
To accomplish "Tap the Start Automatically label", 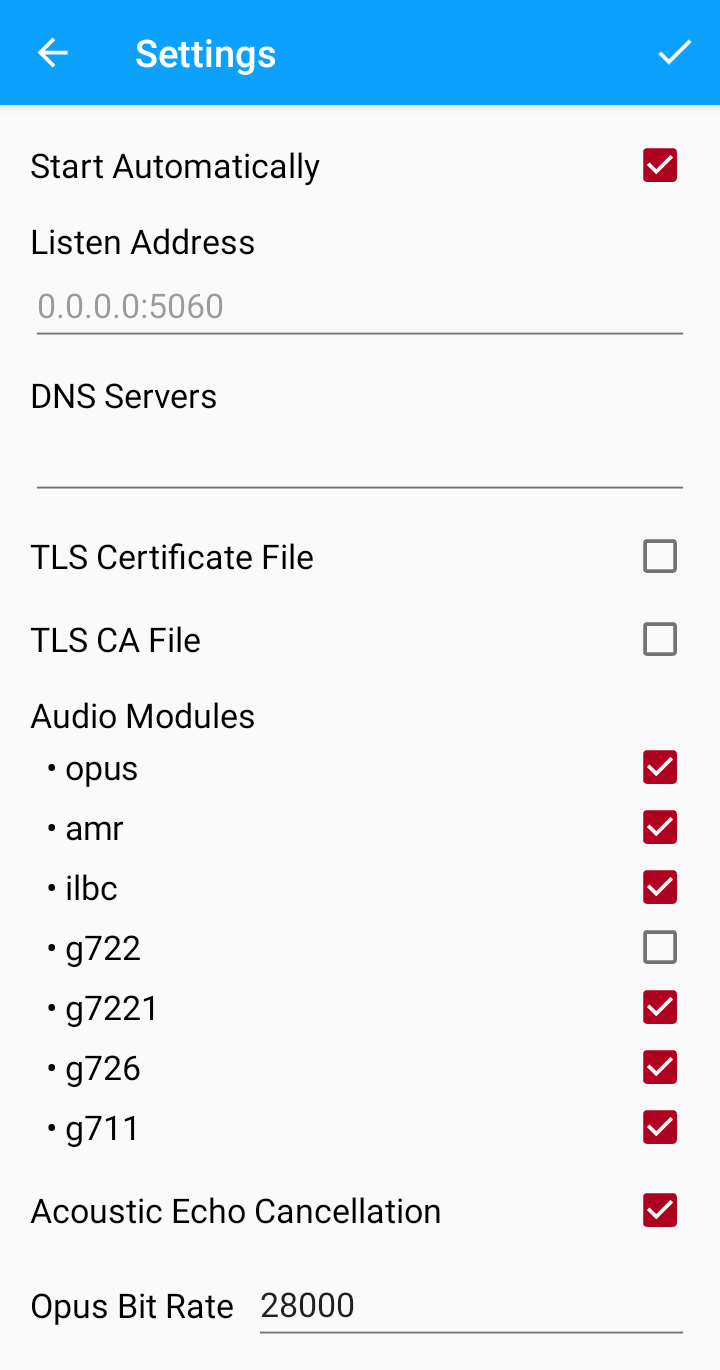I will (x=175, y=166).
